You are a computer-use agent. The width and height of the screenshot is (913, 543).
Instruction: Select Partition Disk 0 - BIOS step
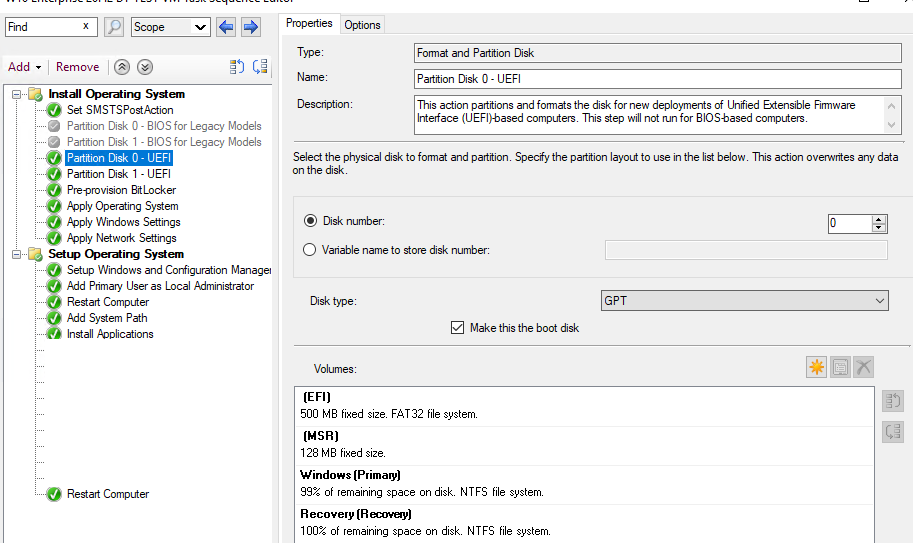[x=164, y=126]
